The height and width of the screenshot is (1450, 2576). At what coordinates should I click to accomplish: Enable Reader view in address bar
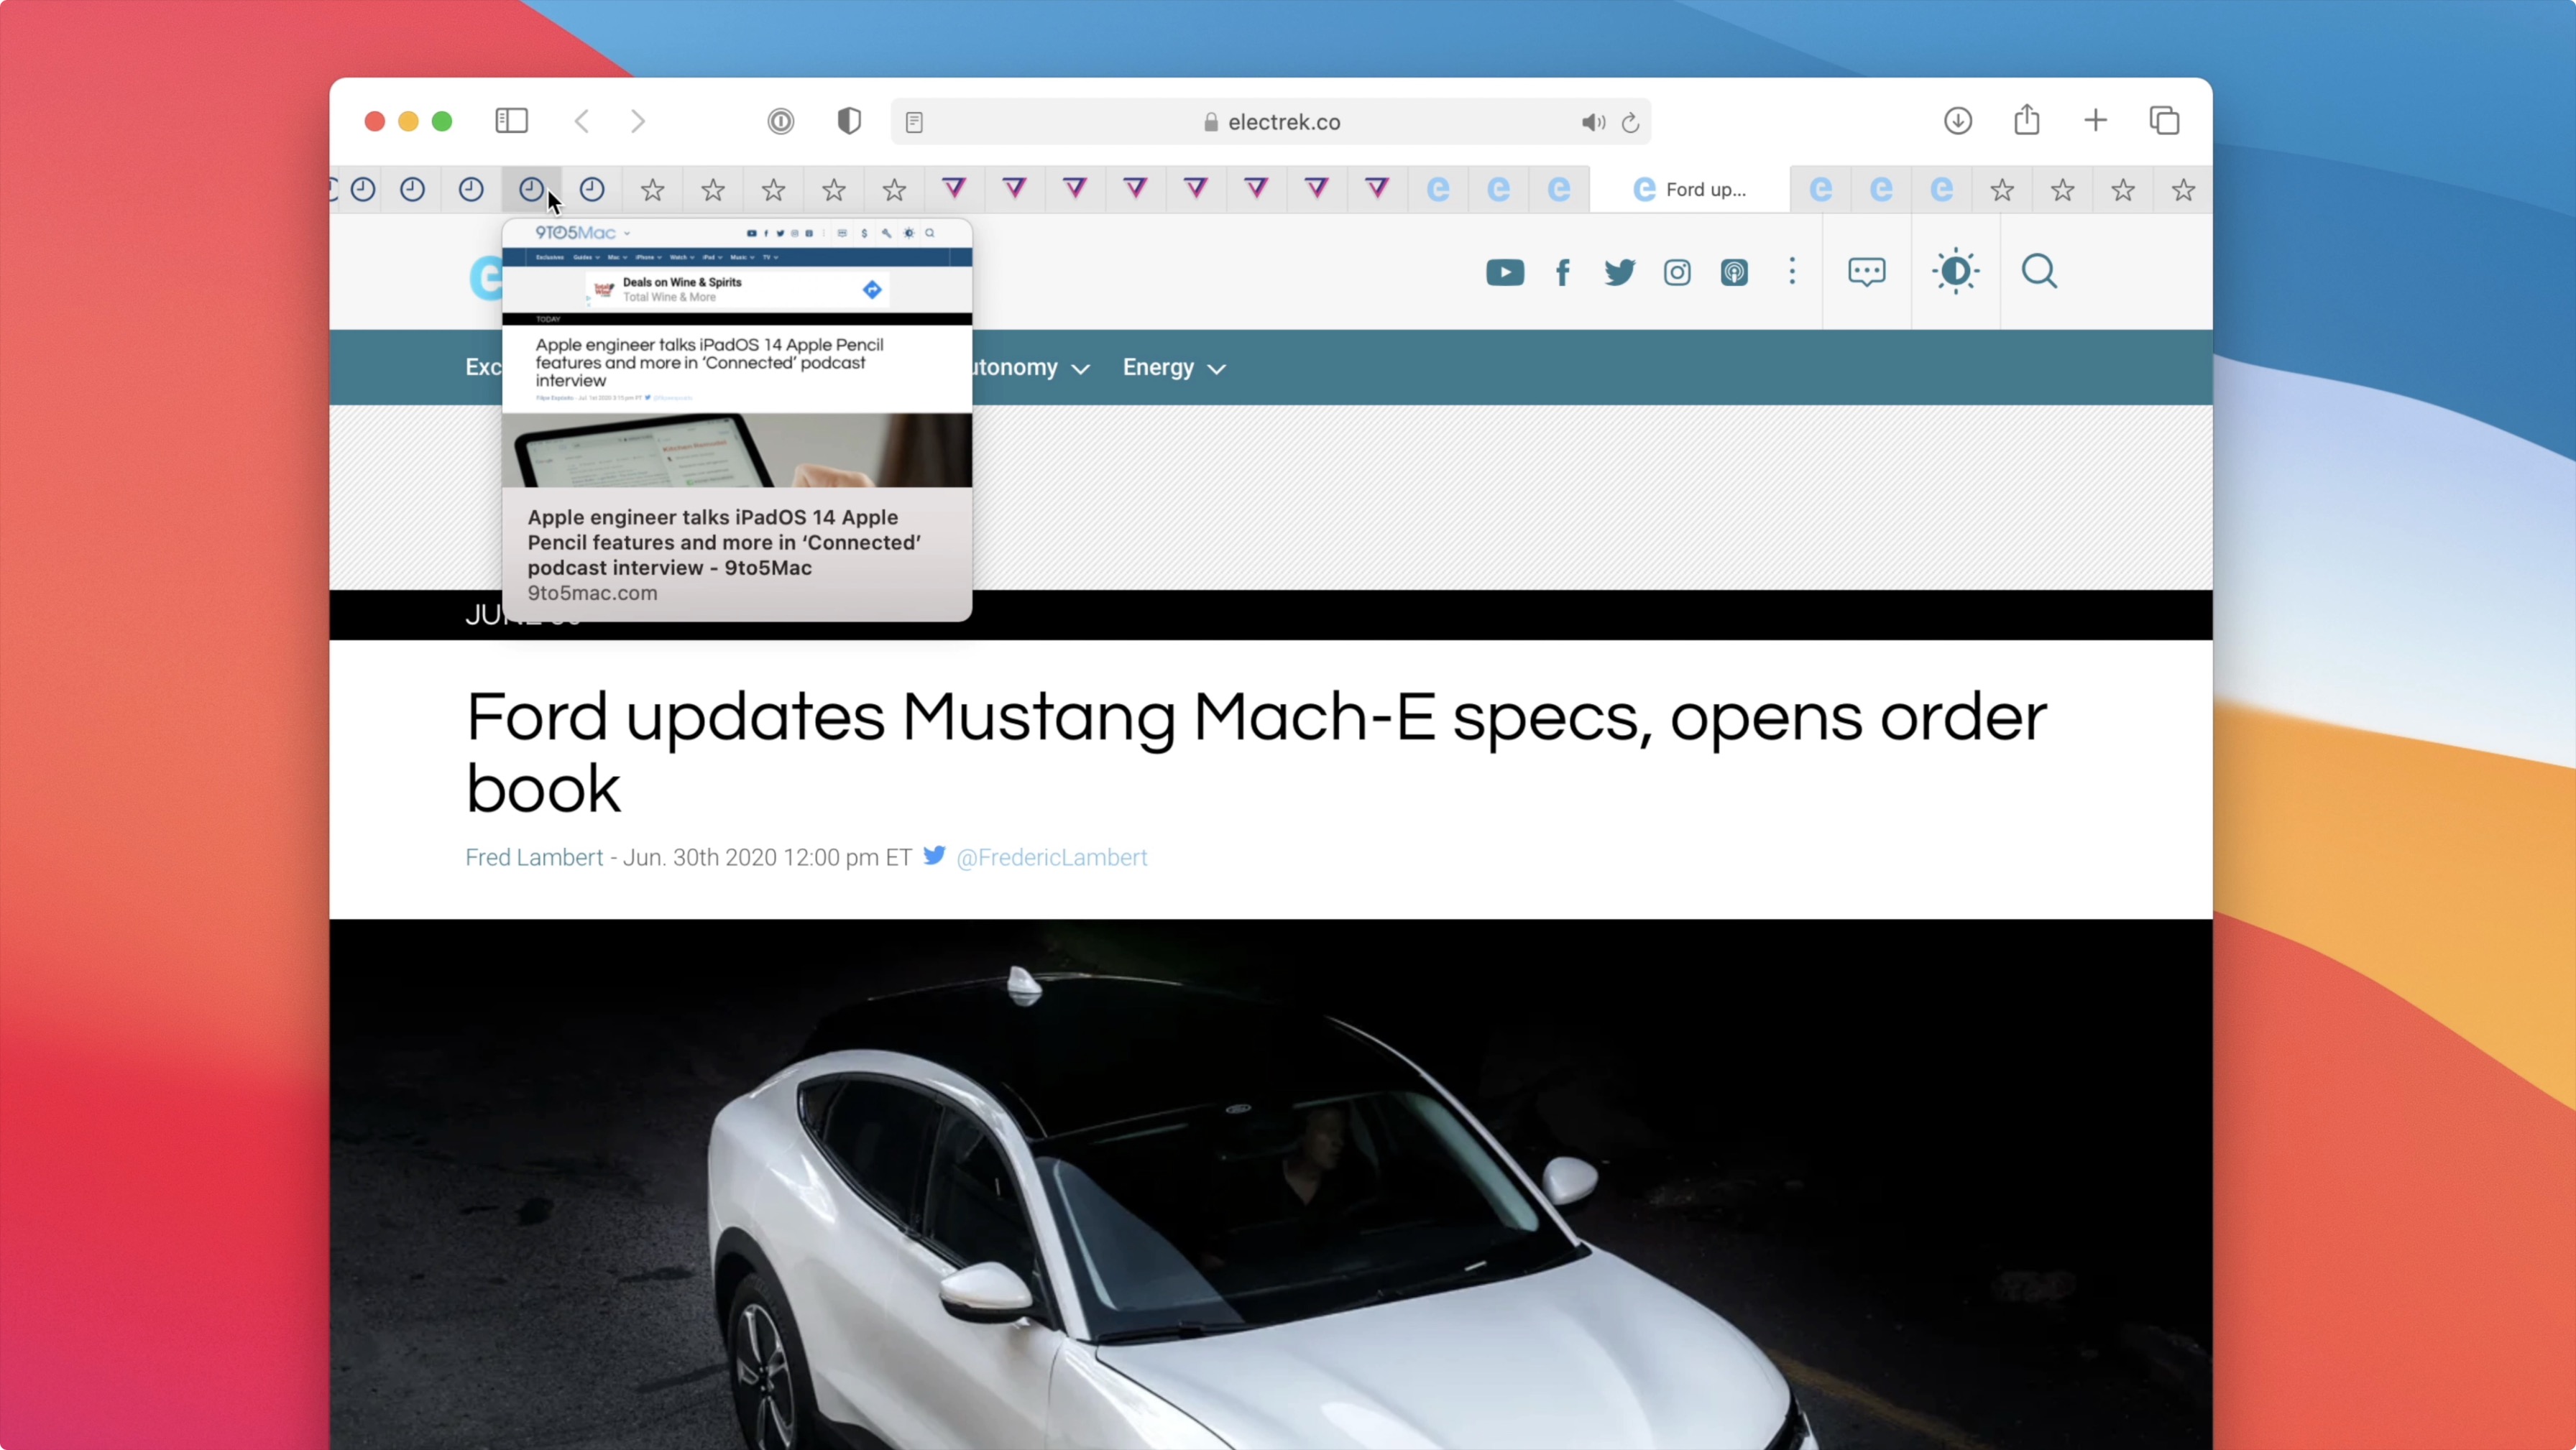click(914, 122)
